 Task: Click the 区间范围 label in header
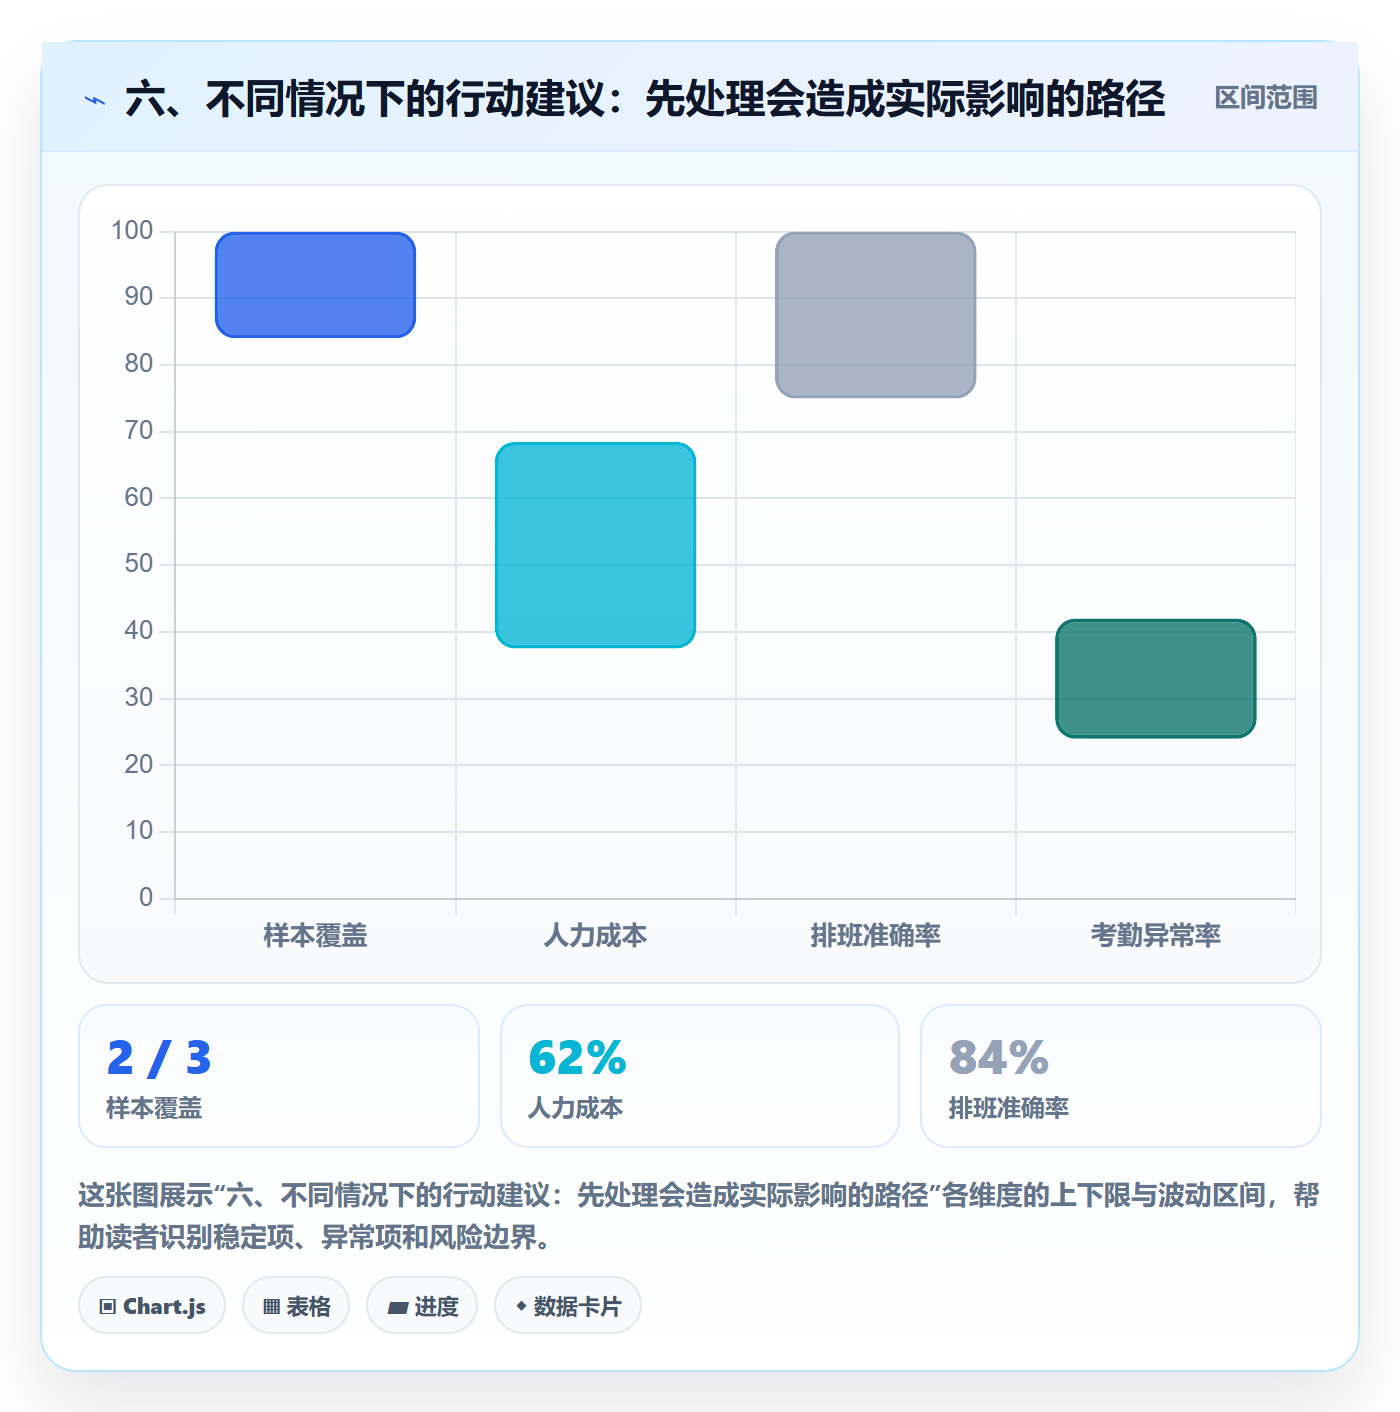(1266, 98)
